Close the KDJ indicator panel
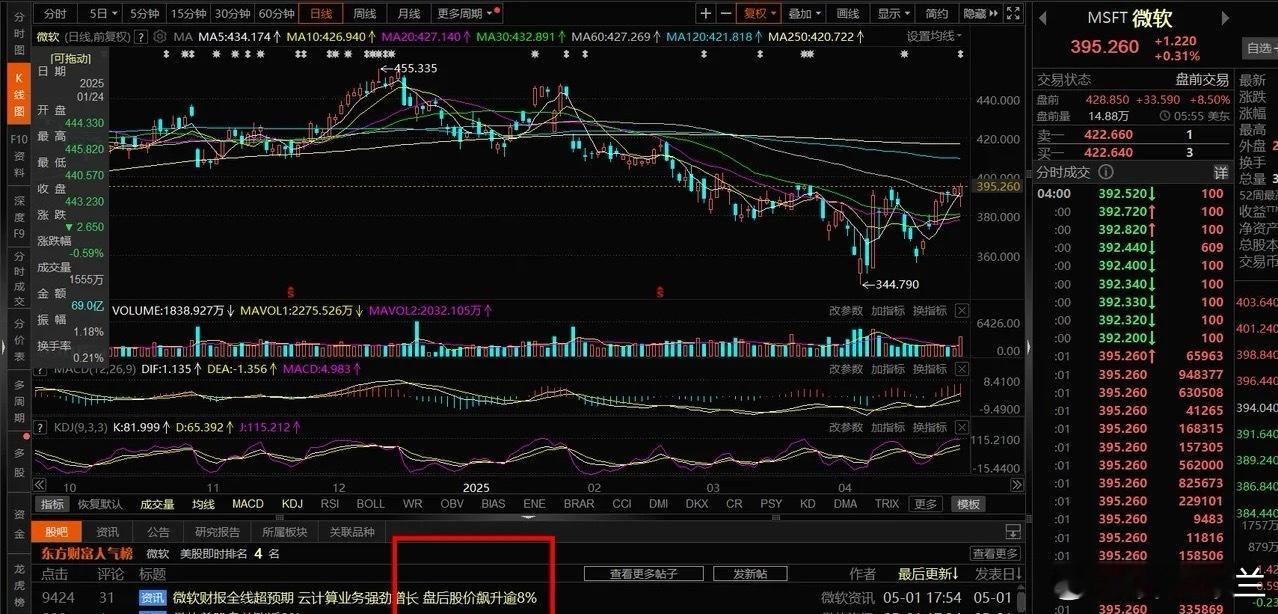This screenshot has height=614, width=1278. tap(962, 427)
